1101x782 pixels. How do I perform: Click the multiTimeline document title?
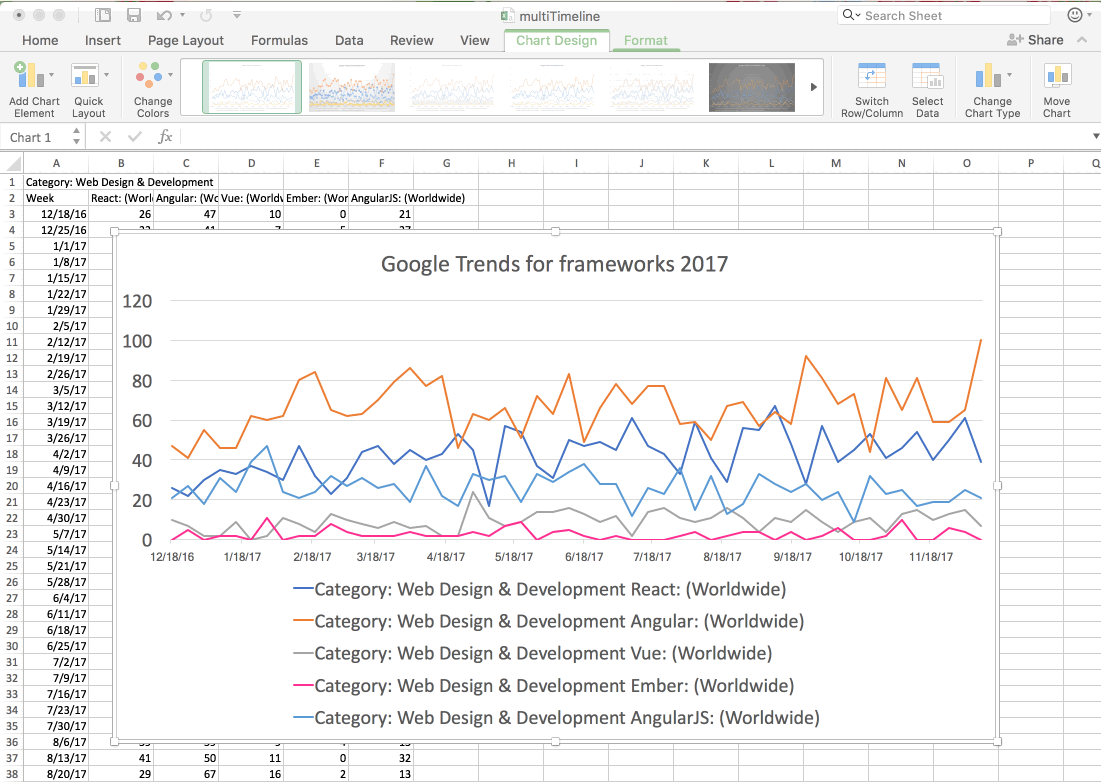pyautogui.click(x=560, y=15)
